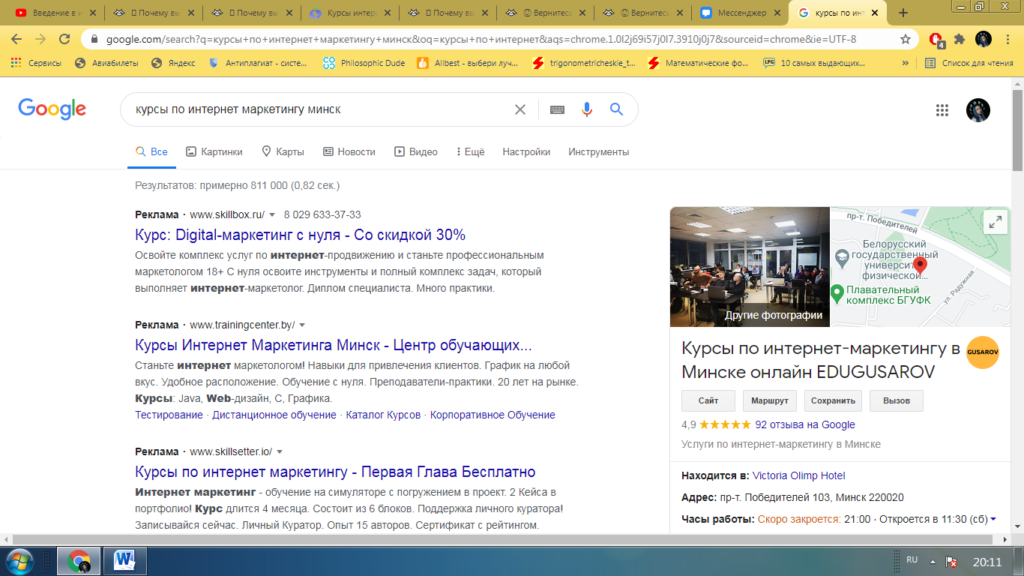The image size is (1024, 576).
Task: Expand the working hours dropdown
Action: [993, 519]
